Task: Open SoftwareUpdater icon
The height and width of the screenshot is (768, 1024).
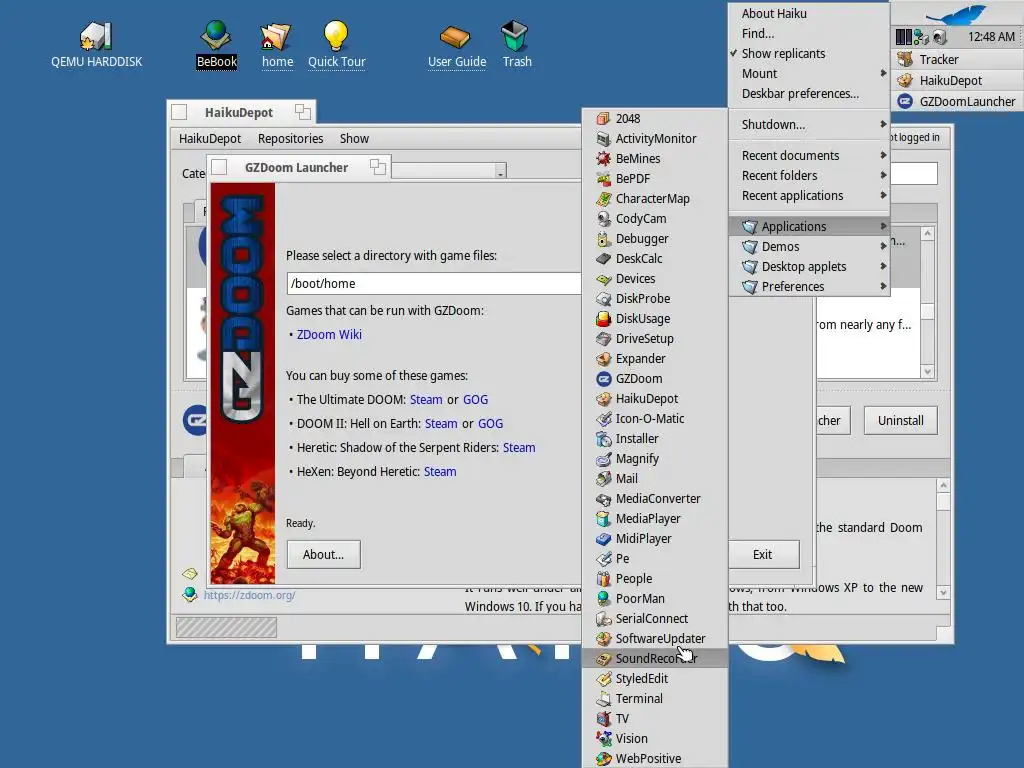Action: pos(603,639)
